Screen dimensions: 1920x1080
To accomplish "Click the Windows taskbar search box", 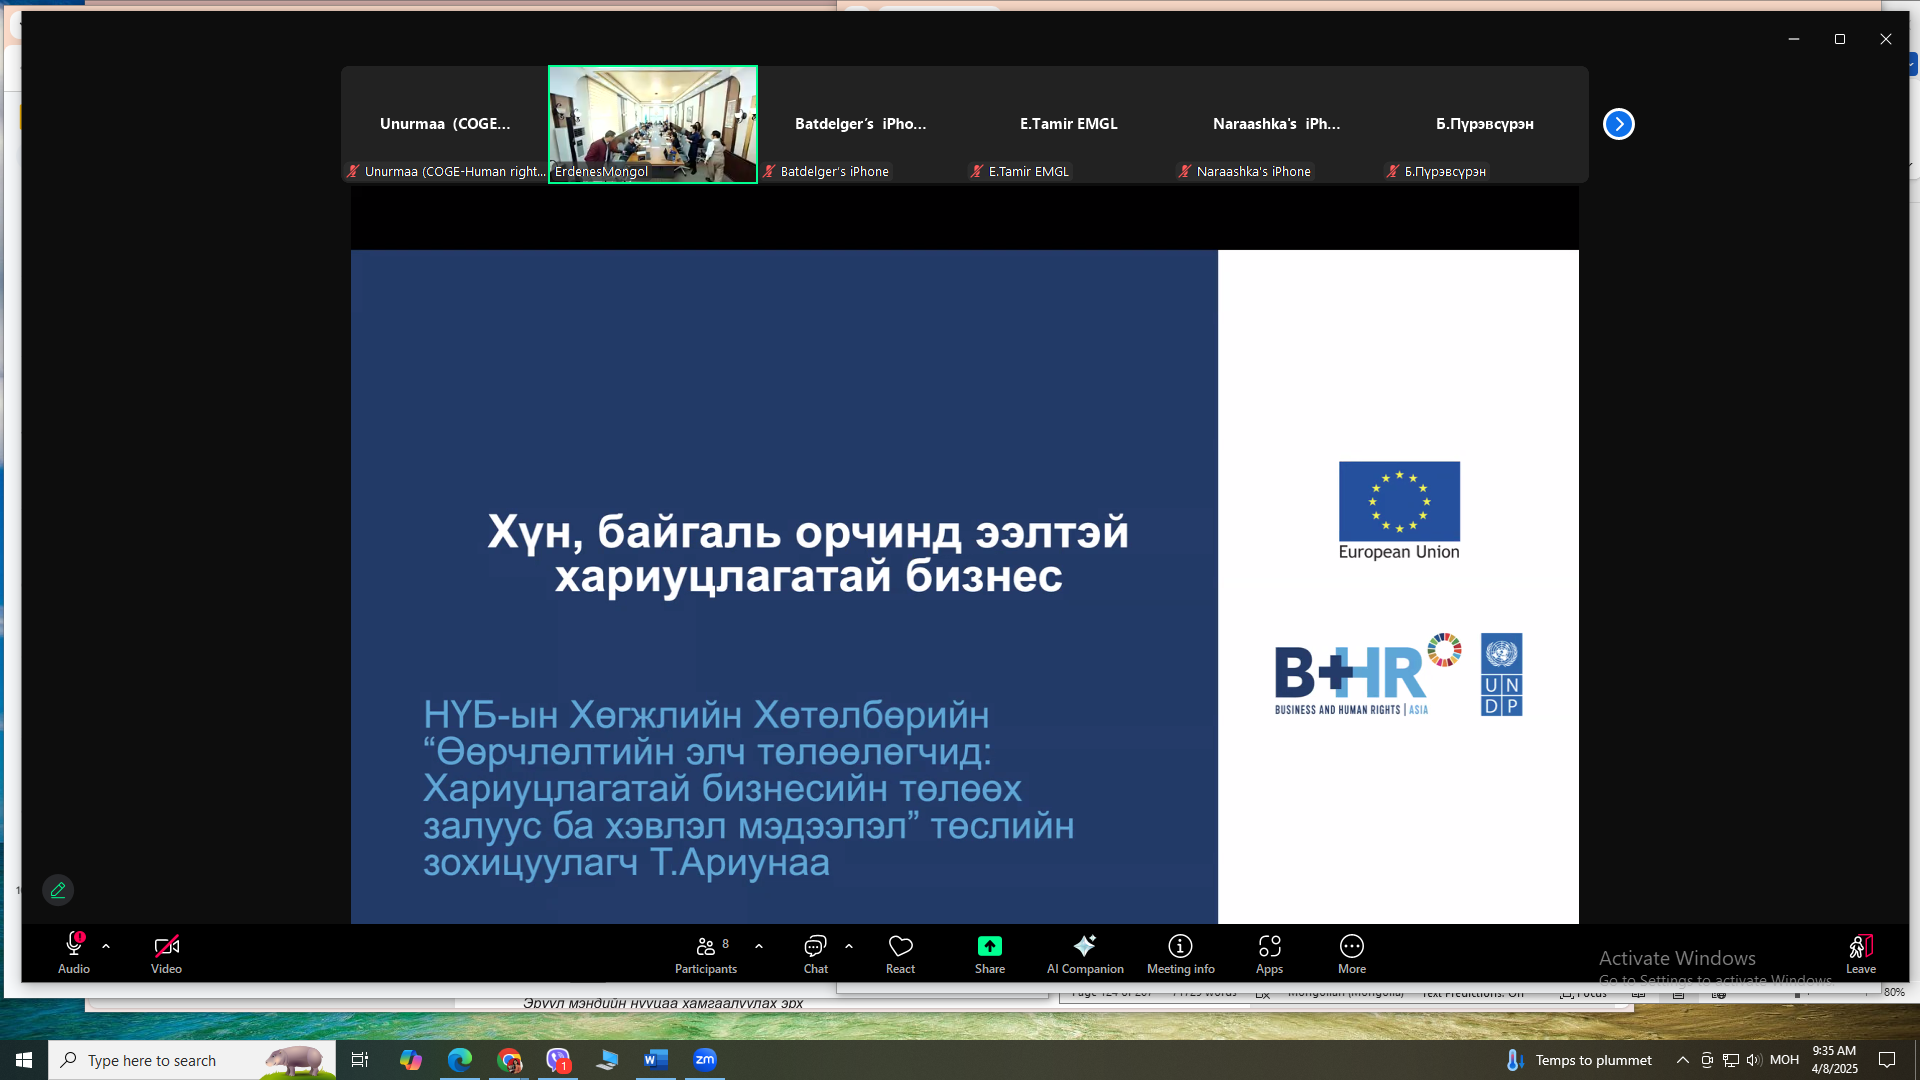I will pyautogui.click(x=170, y=1060).
